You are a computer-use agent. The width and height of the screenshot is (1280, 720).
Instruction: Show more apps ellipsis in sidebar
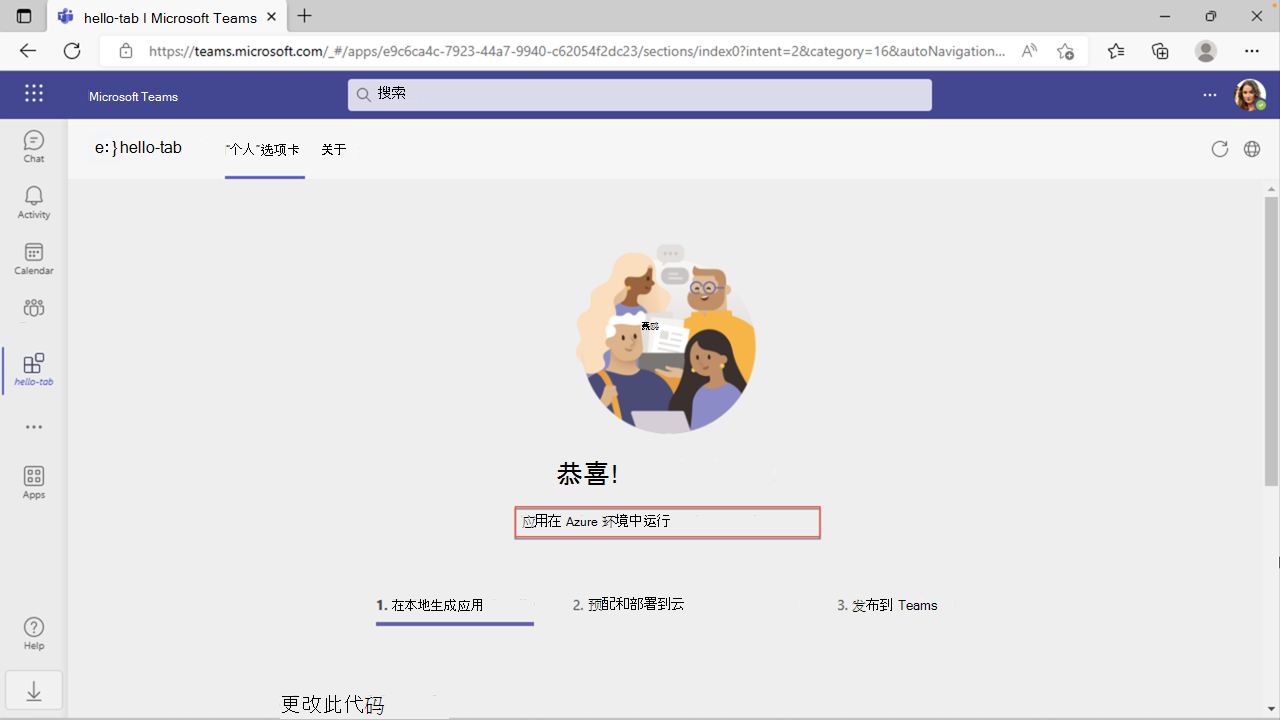coord(34,427)
